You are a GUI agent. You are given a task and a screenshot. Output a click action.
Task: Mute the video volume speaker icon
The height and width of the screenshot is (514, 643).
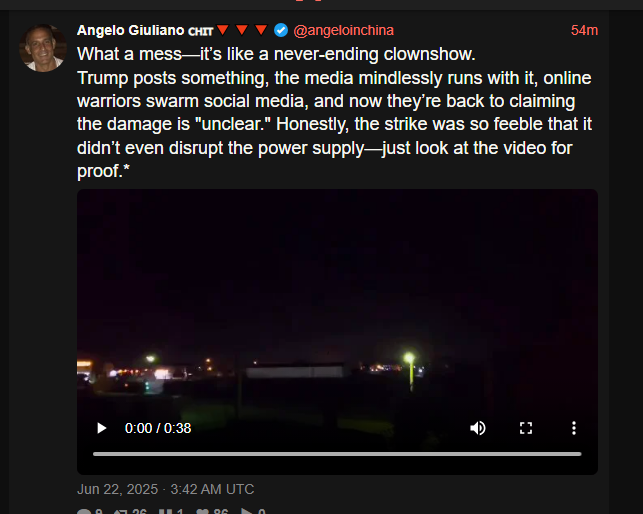478,428
